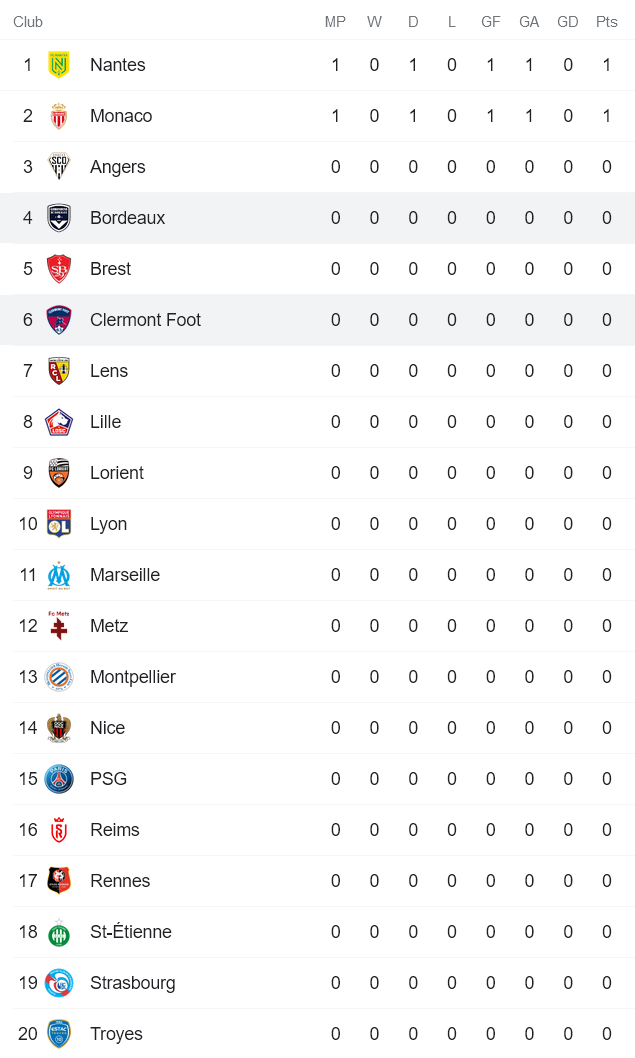Select the Montpellier team name
This screenshot has height=1058, width=635.
click(132, 676)
